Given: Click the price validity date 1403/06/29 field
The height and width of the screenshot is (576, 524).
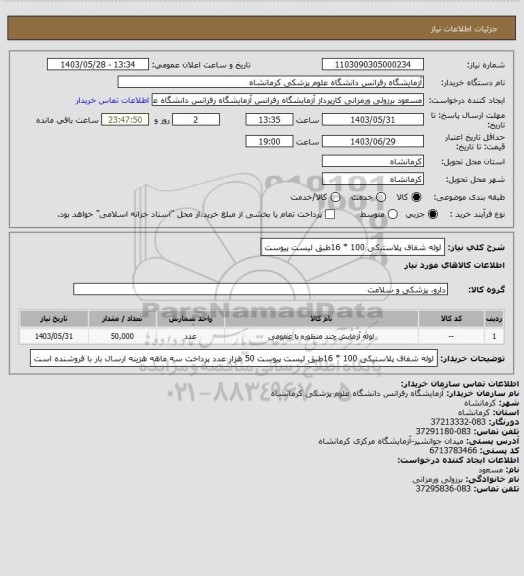Looking at the screenshot, I should (x=373, y=141).
